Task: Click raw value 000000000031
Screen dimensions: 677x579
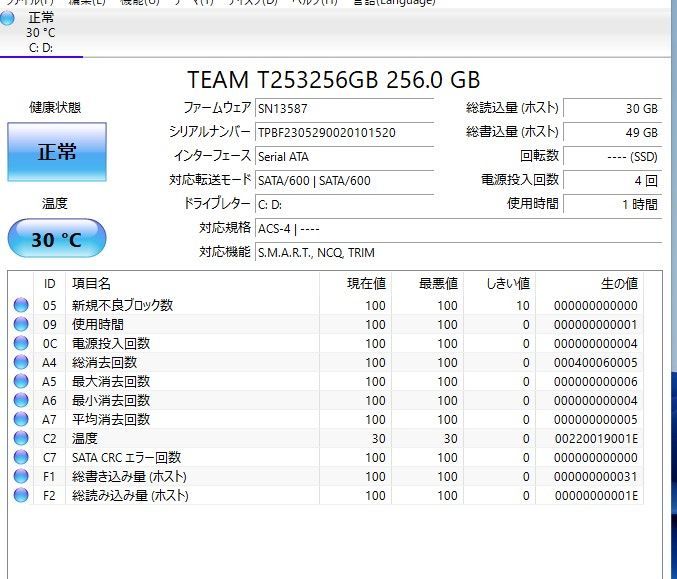Action: coord(596,477)
